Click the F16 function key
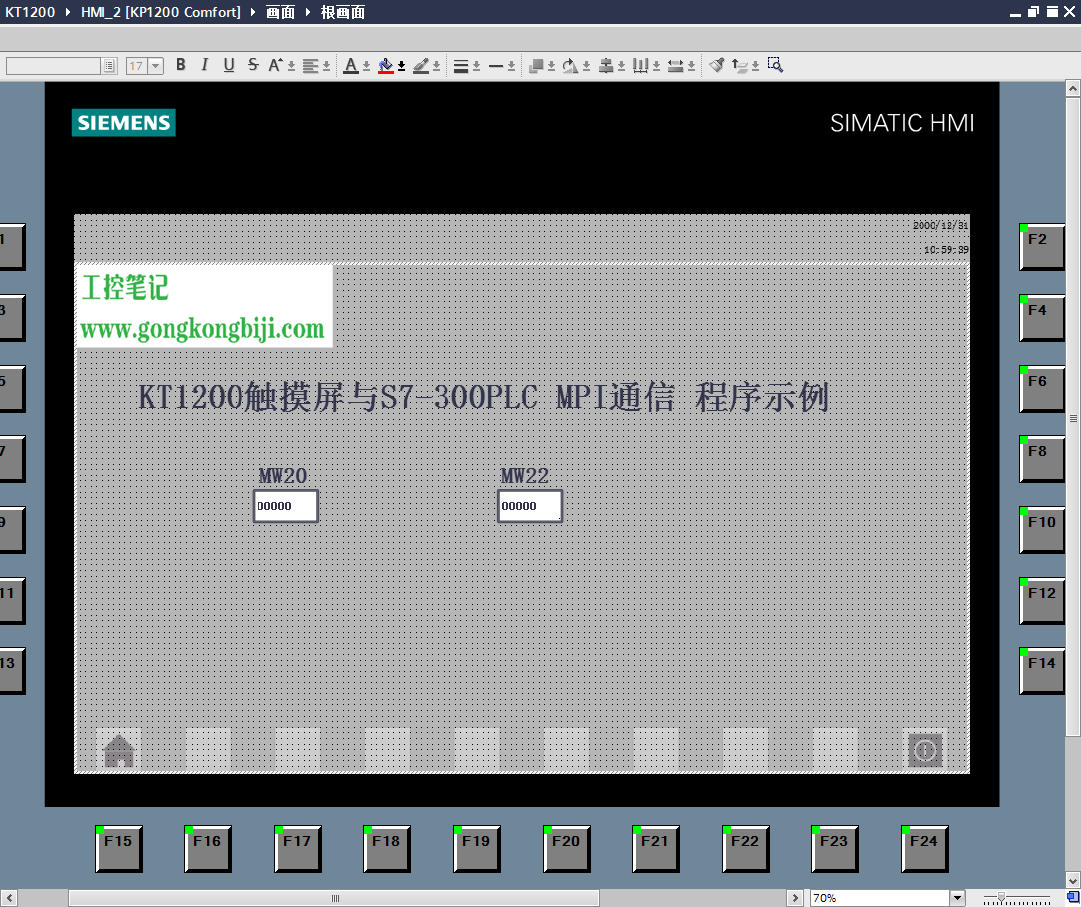 [208, 848]
